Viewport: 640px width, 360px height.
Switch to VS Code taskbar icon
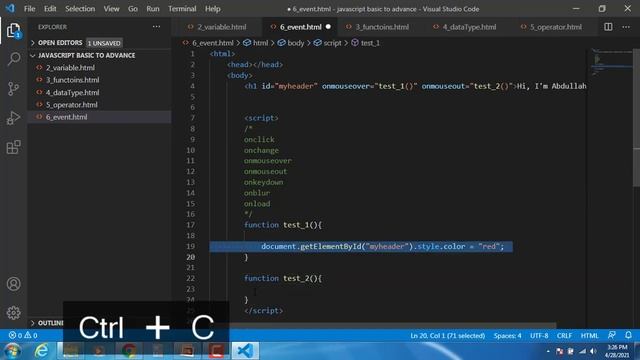tap(245, 351)
